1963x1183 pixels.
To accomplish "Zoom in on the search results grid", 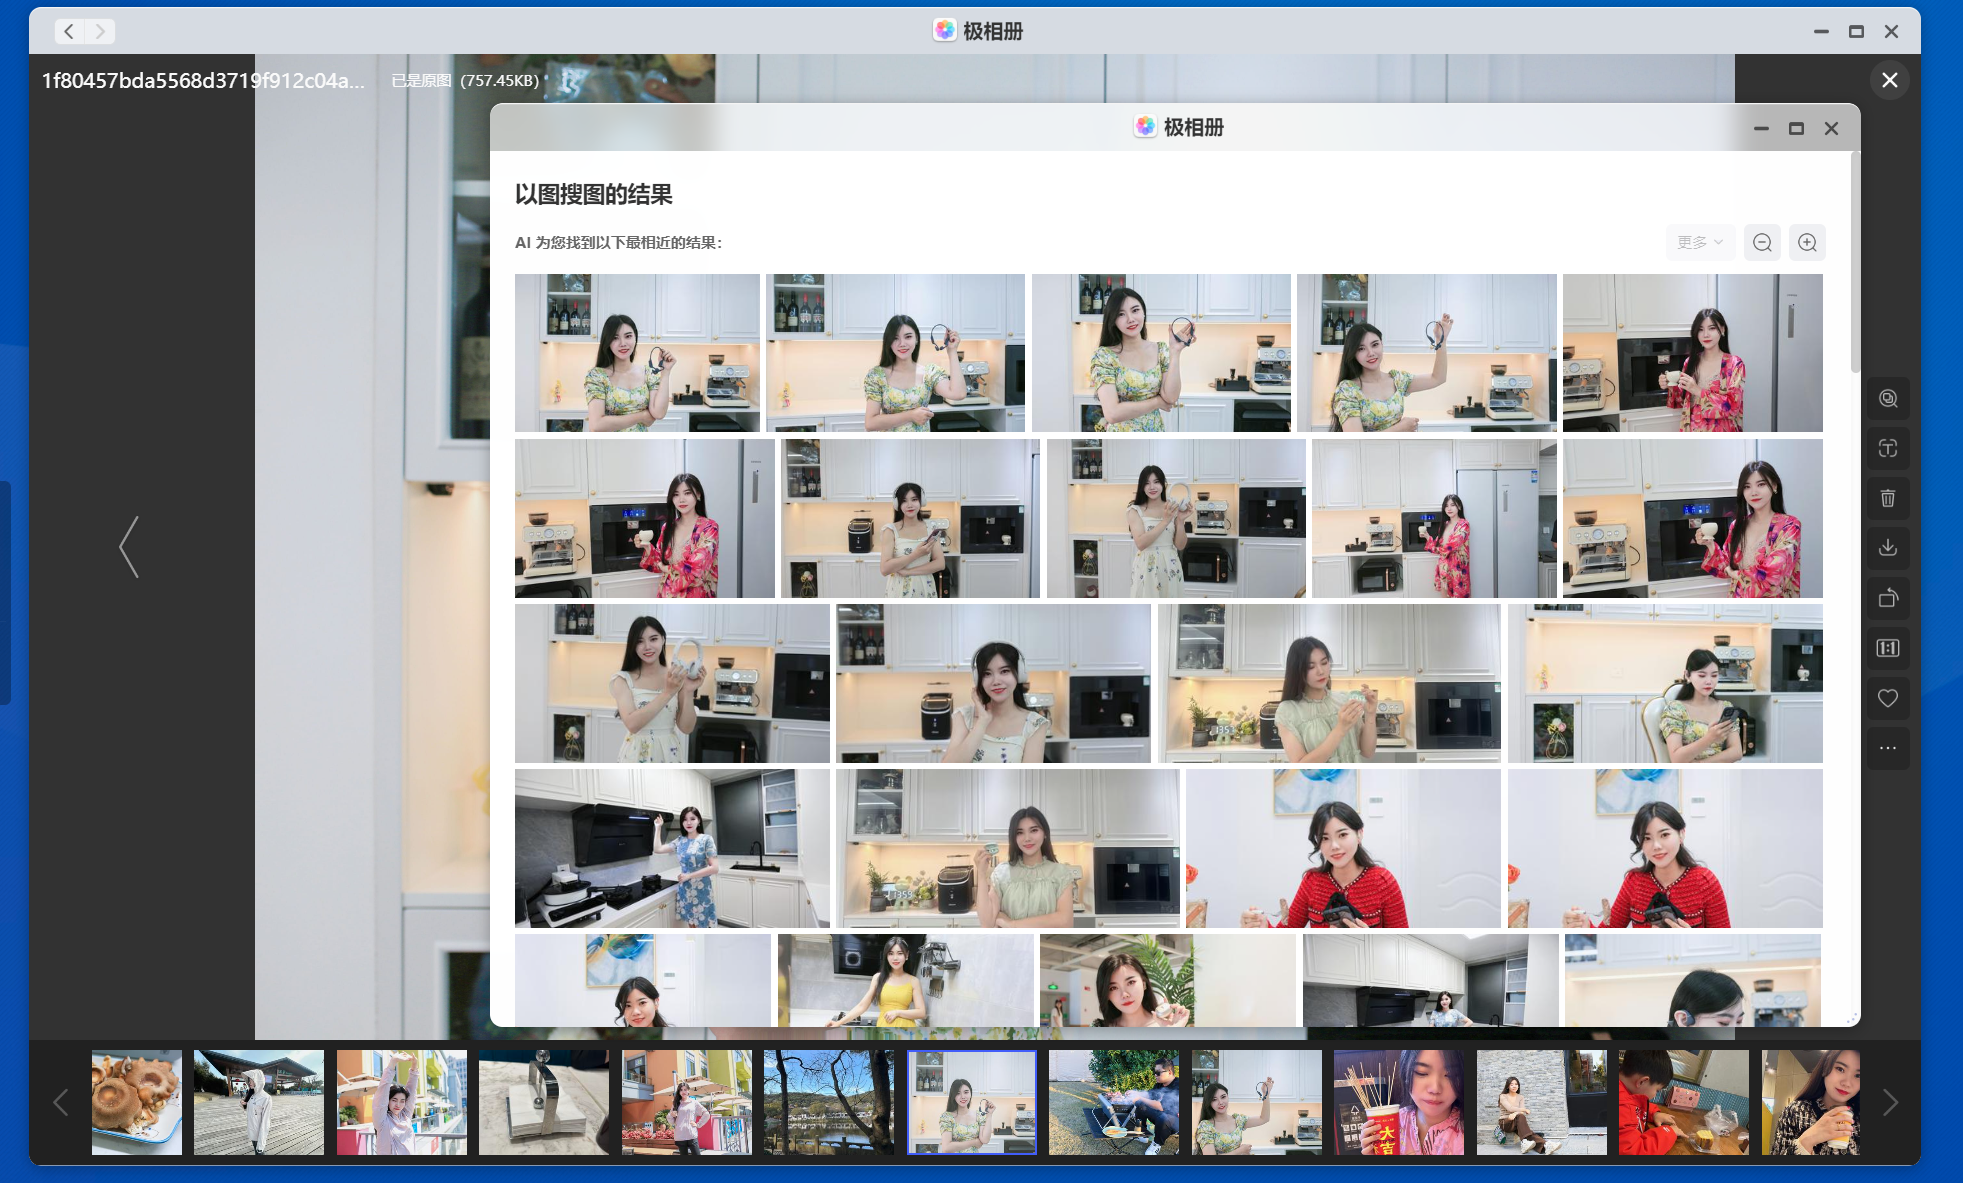I will 1807,242.
